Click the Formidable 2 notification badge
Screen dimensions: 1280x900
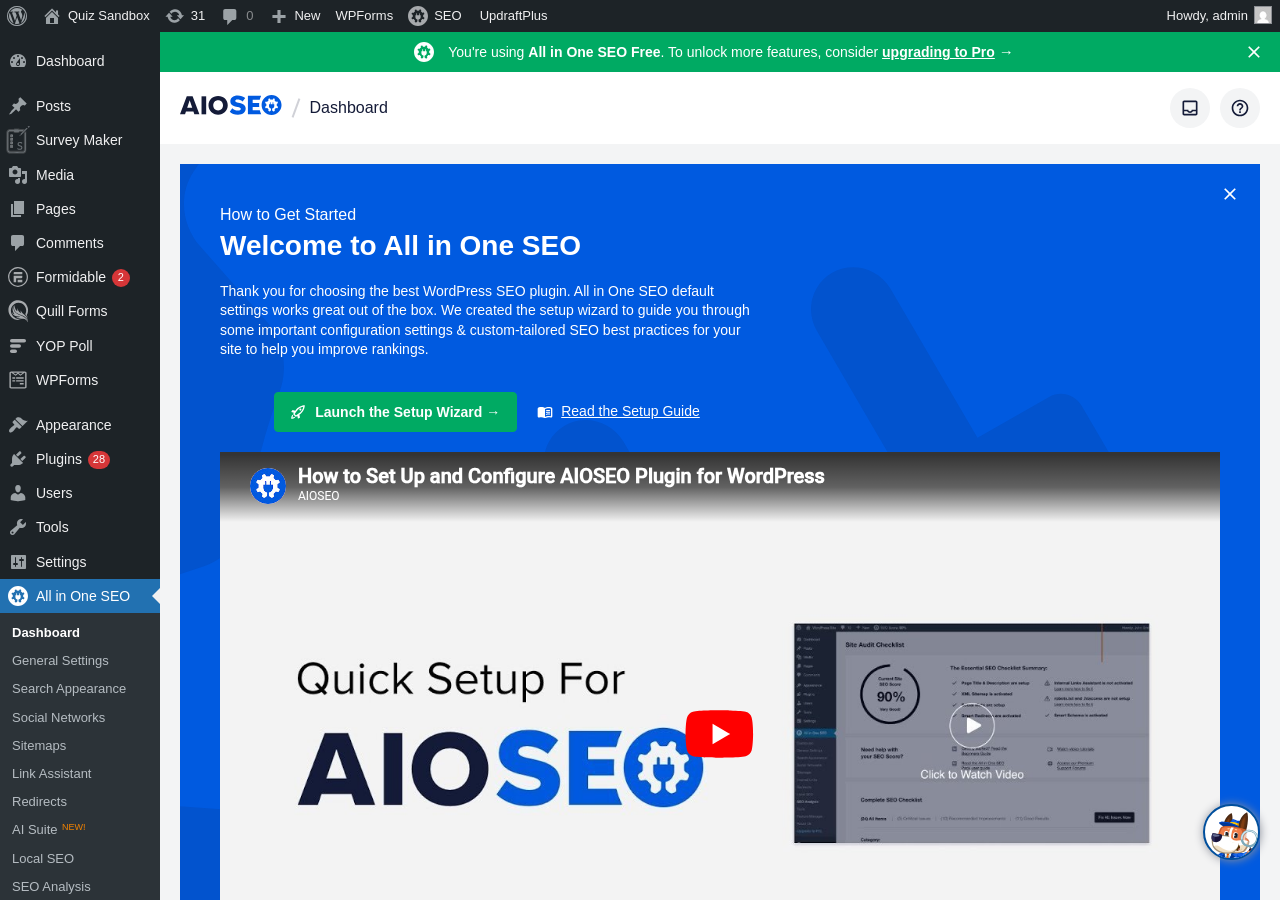pyautogui.click(x=121, y=278)
